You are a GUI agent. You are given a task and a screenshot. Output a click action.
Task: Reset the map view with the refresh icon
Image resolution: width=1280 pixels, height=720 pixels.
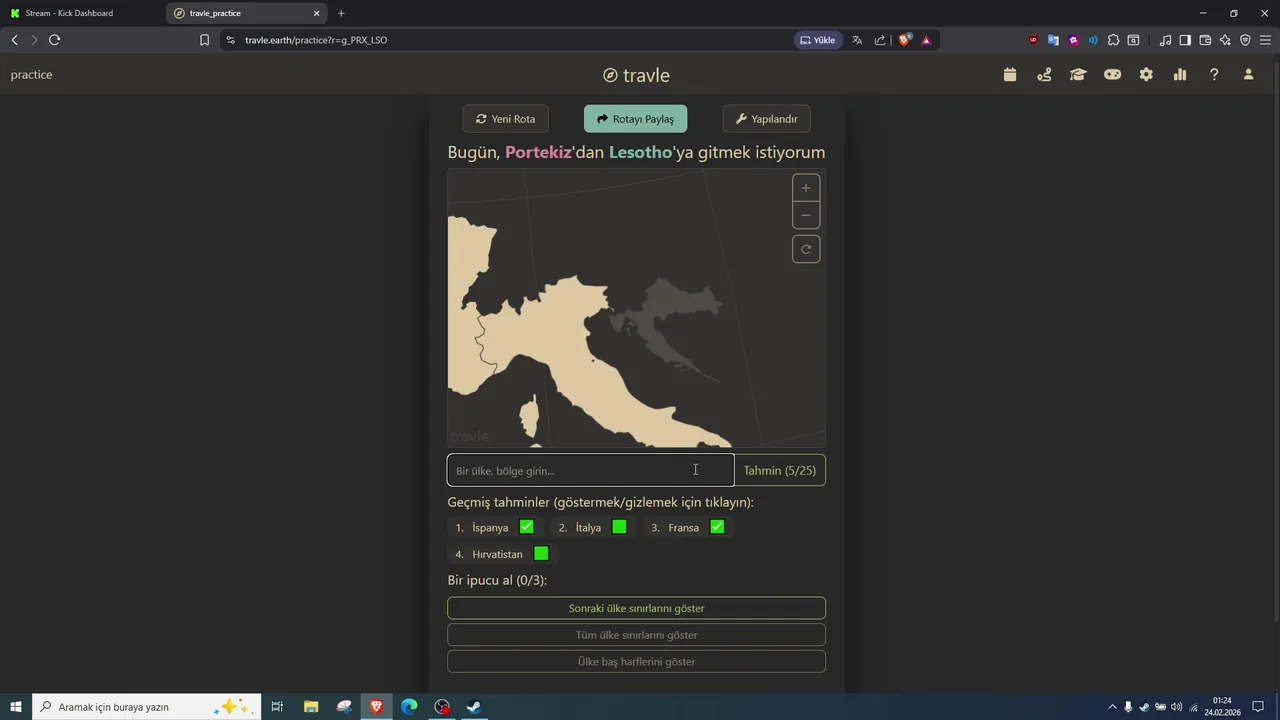(x=806, y=249)
